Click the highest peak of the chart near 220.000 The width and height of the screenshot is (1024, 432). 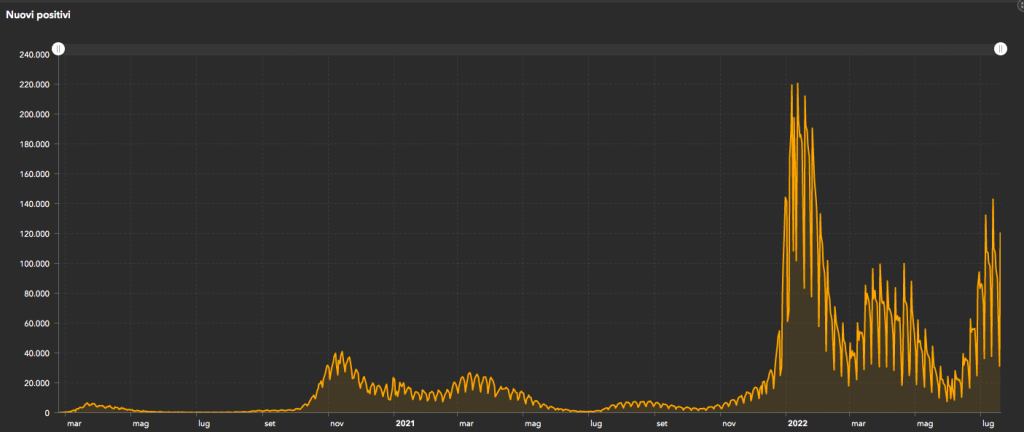coord(792,86)
